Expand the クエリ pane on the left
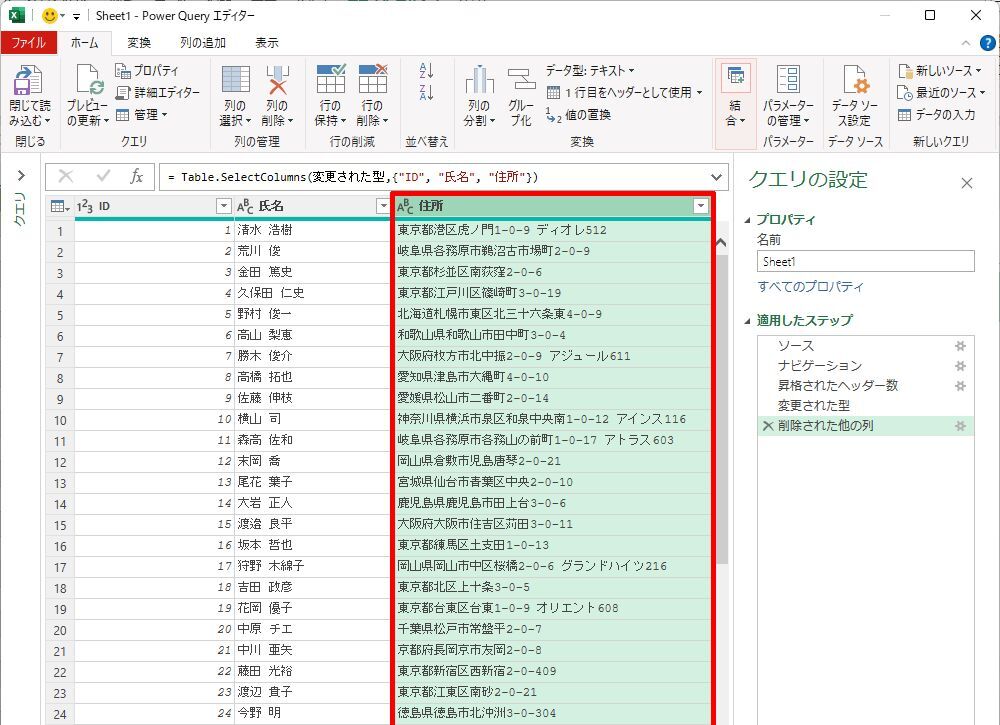This screenshot has width=1000, height=725. tap(20, 176)
